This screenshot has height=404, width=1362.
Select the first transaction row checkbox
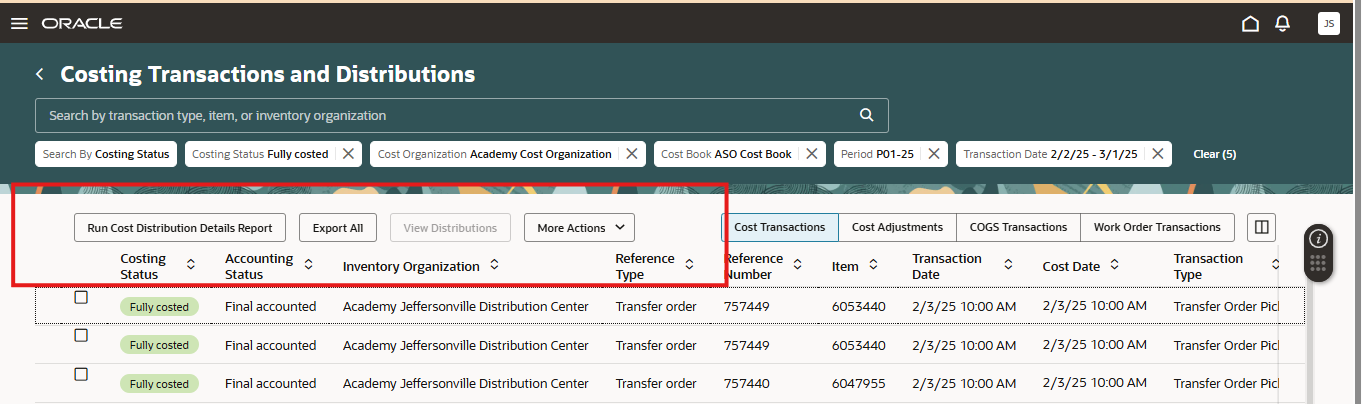(x=81, y=297)
